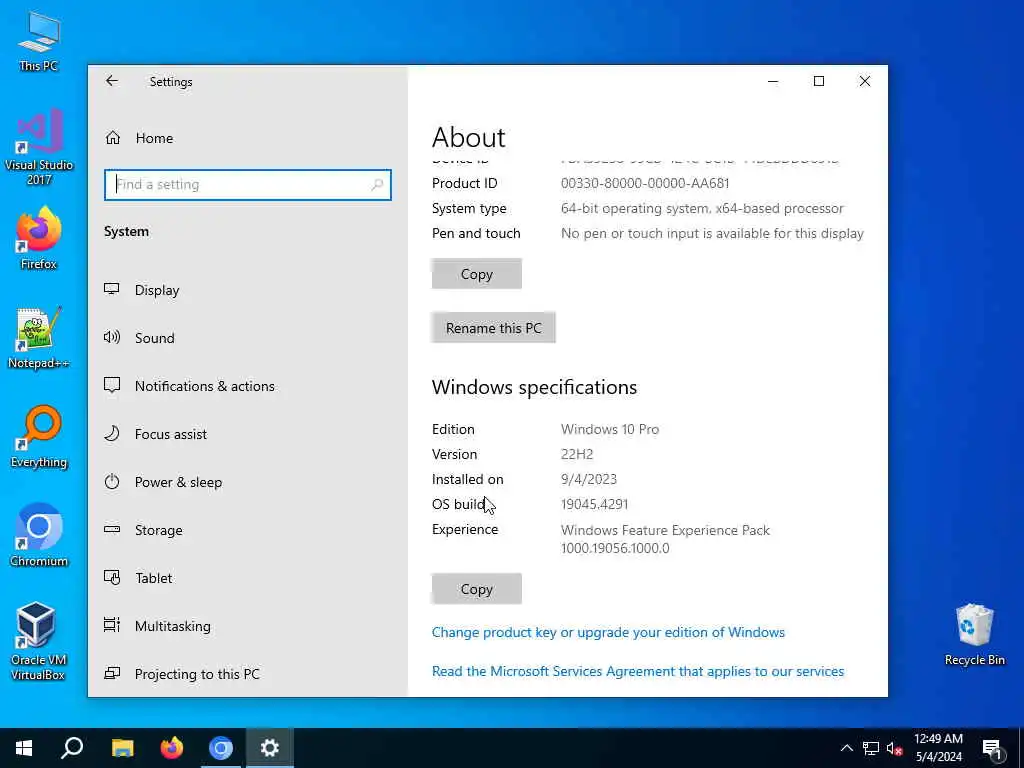Click the Settings gear in the taskbar
The width and height of the screenshot is (1024, 768).
[x=270, y=748]
